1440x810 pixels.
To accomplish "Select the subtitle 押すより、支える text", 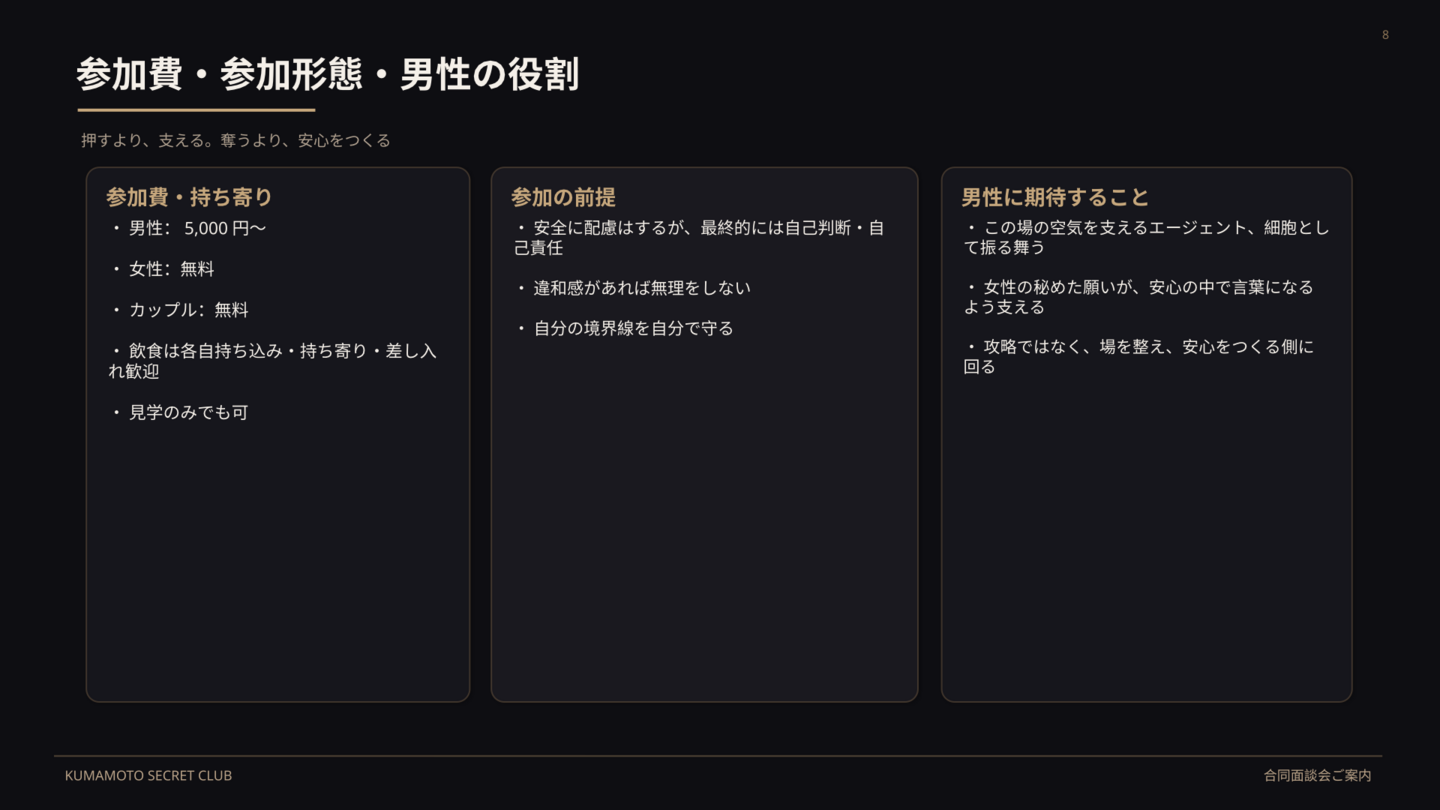I will tap(236, 141).
